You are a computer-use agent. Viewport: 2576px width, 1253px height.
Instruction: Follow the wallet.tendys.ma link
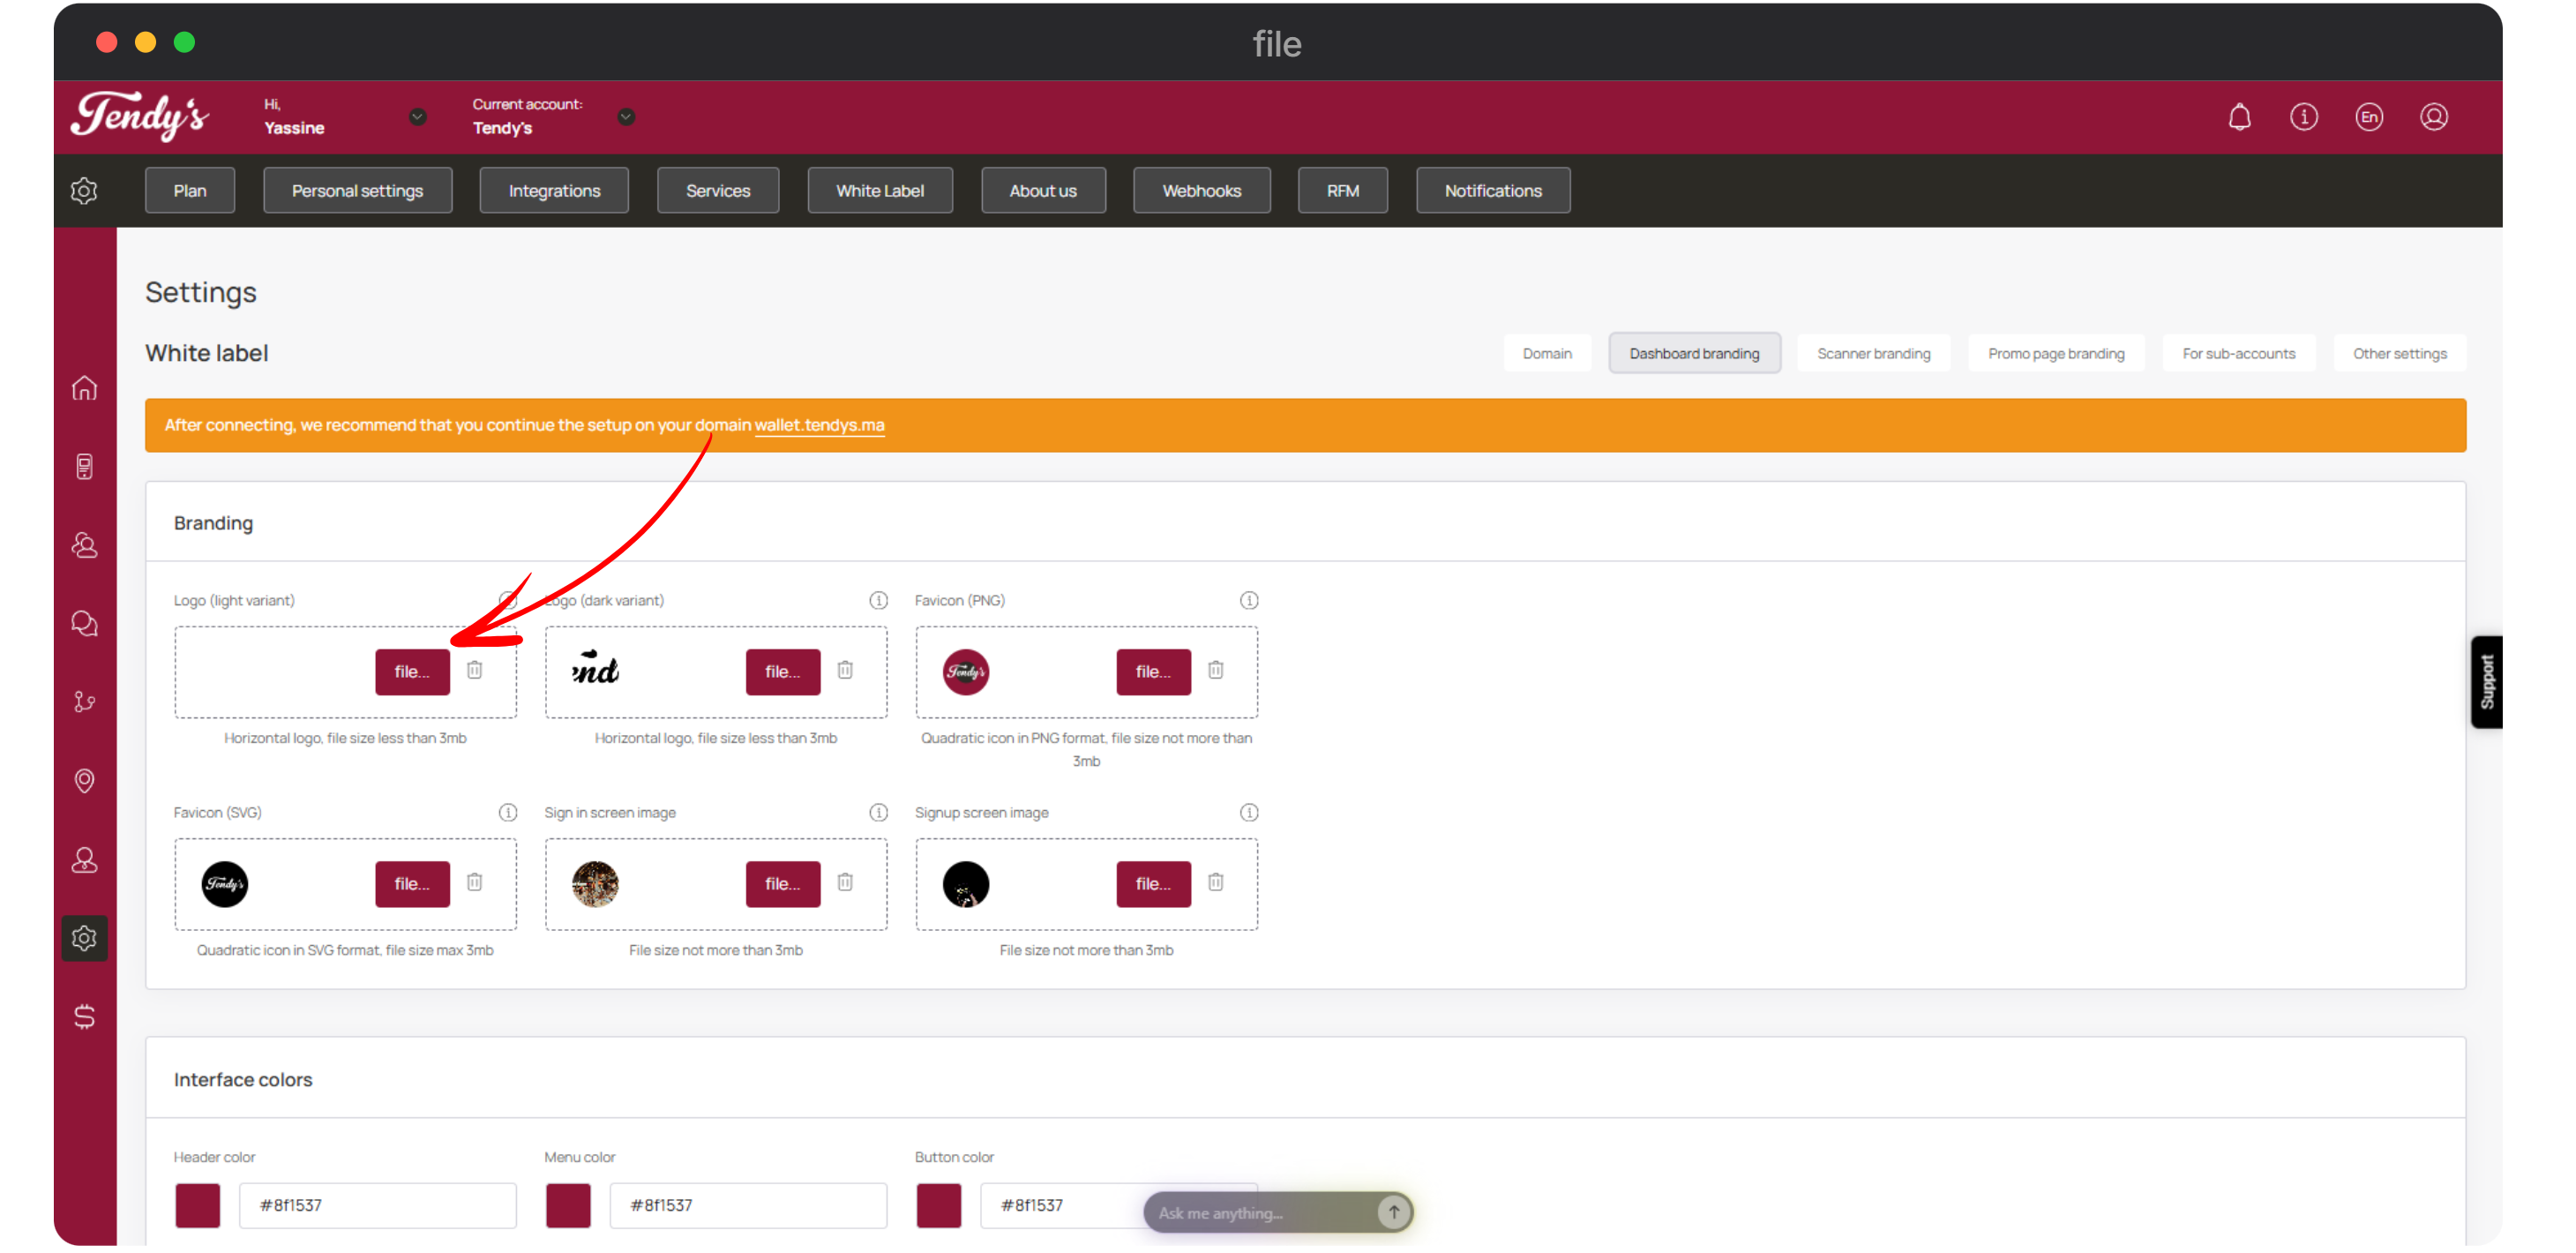pyautogui.click(x=819, y=425)
